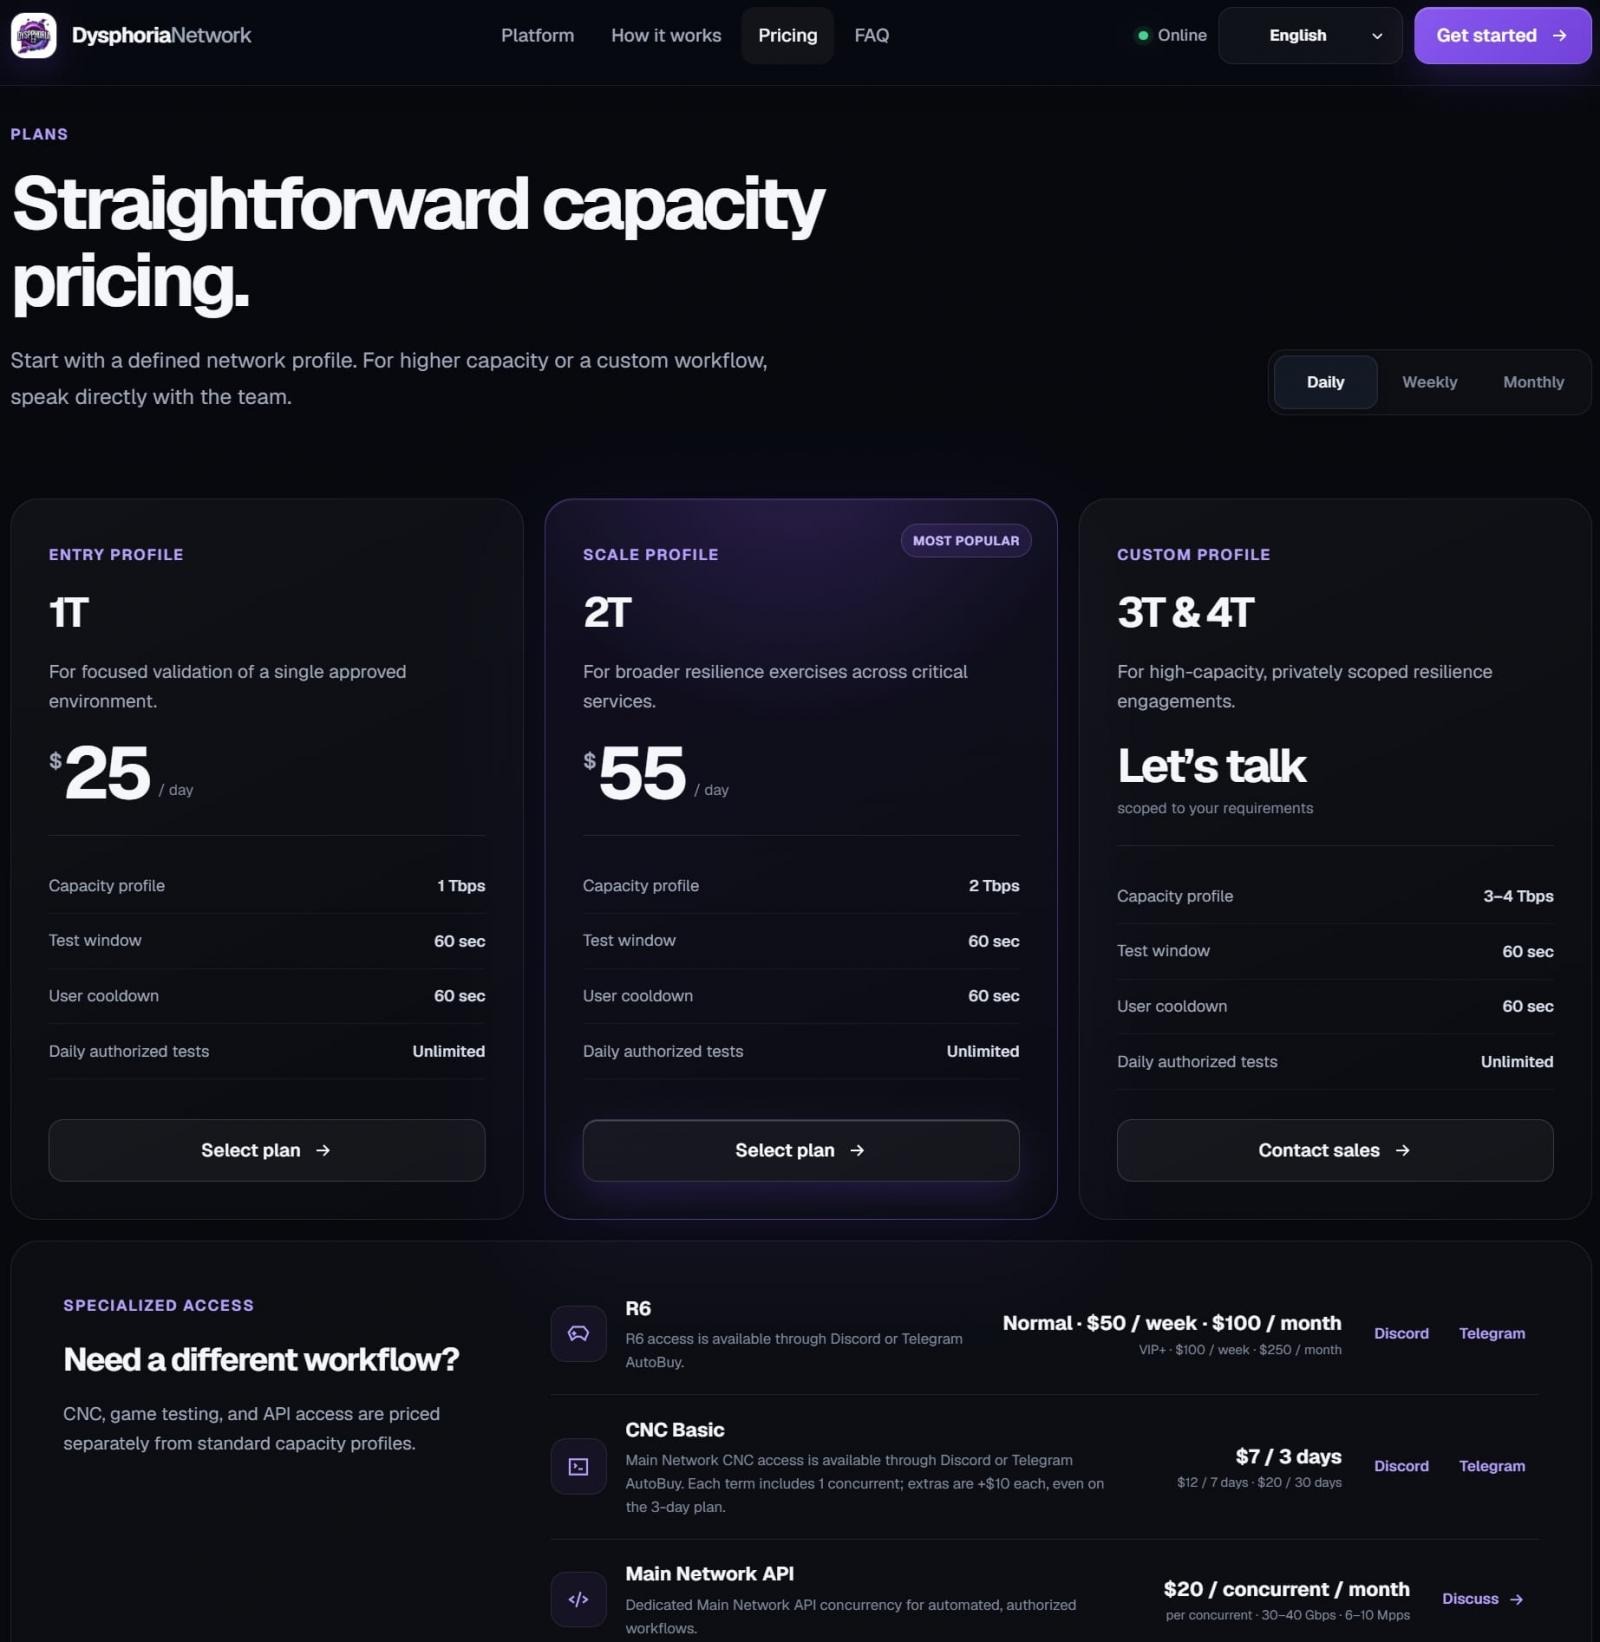Expand language selector chevron
This screenshot has height=1642, width=1600.
(1377, 36)
